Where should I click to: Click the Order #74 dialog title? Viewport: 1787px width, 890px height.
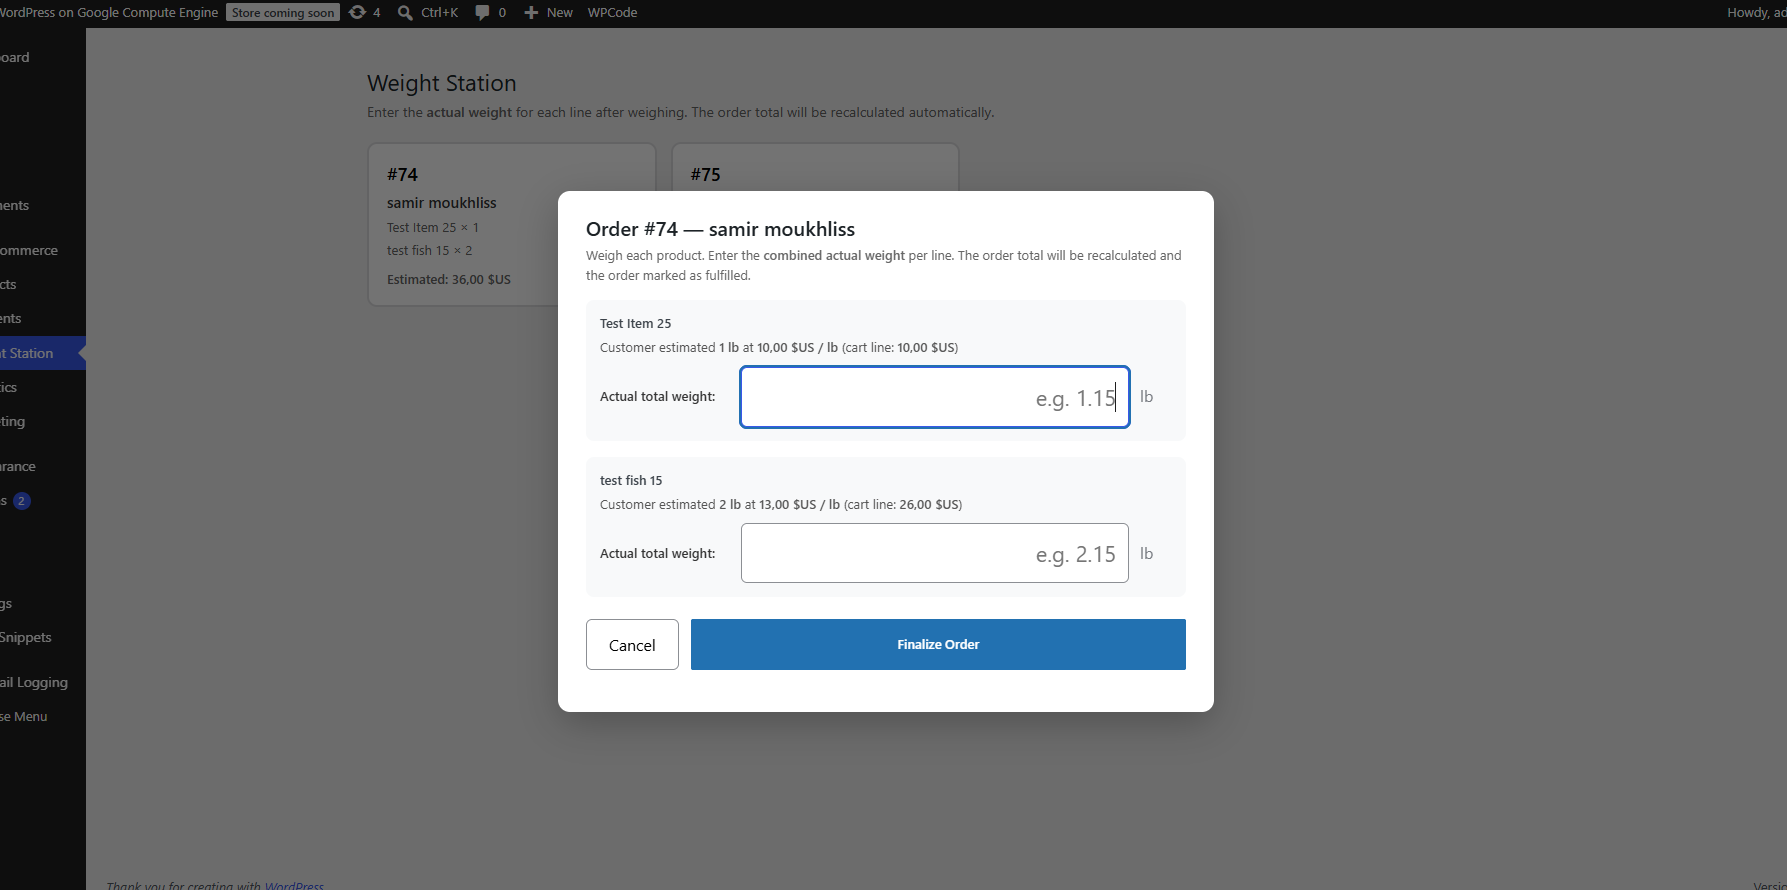[x=720, y=229]
